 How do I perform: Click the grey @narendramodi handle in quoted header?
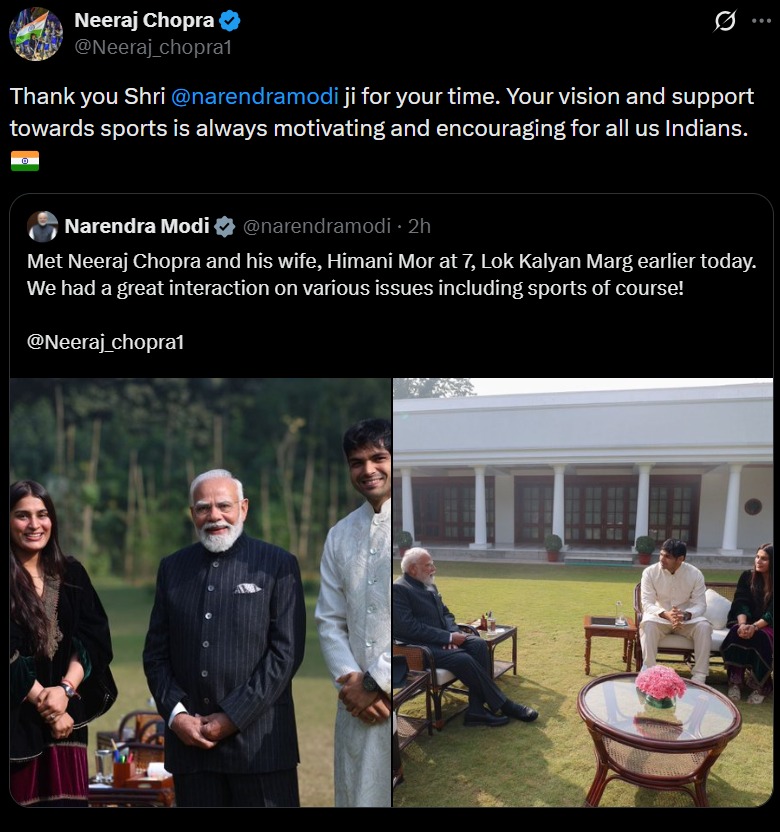(317, 226)
